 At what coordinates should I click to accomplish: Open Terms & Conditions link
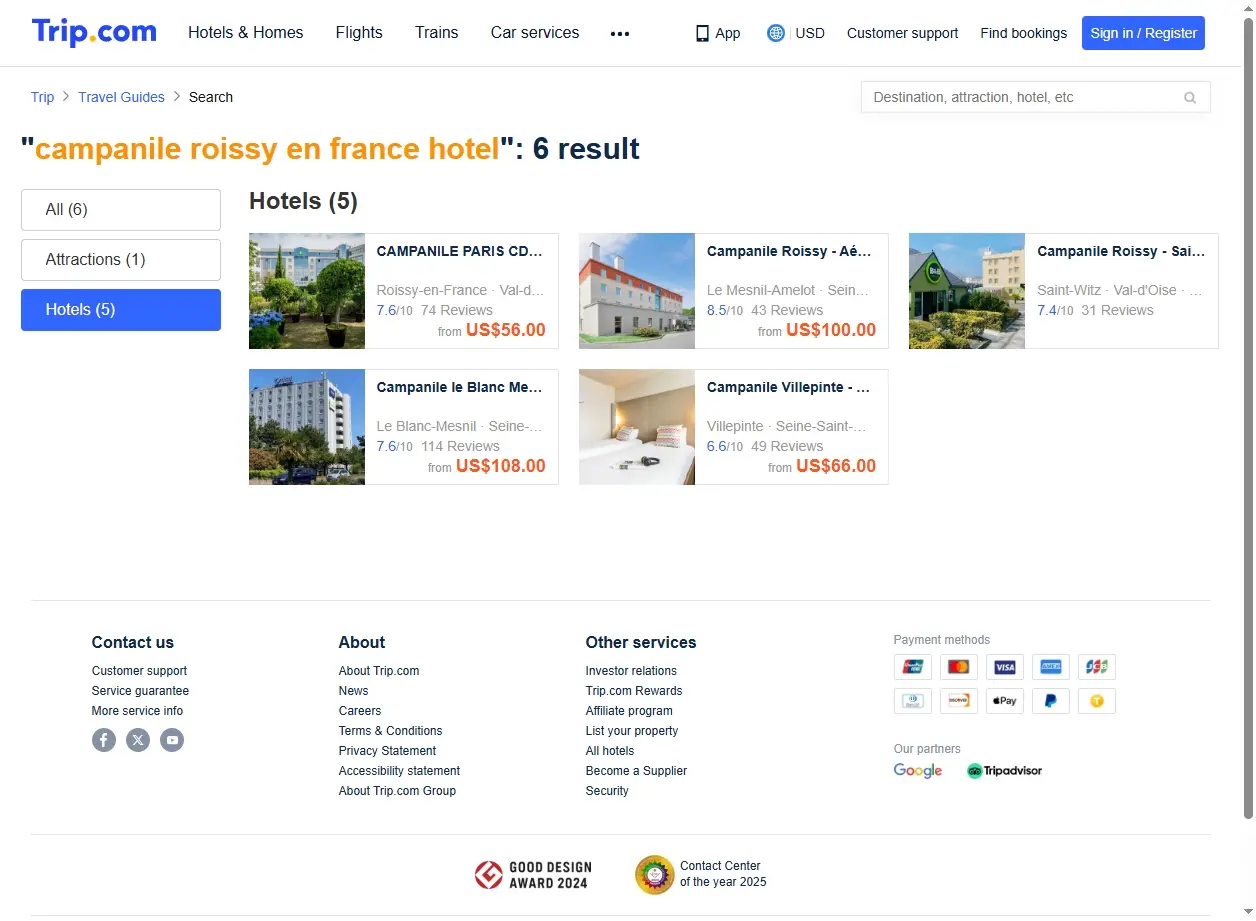[390, 731]
